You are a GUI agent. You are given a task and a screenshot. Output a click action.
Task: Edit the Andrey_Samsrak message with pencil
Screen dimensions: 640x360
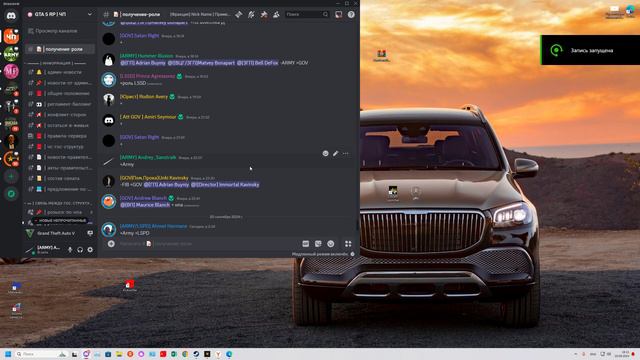coord(336,153)
